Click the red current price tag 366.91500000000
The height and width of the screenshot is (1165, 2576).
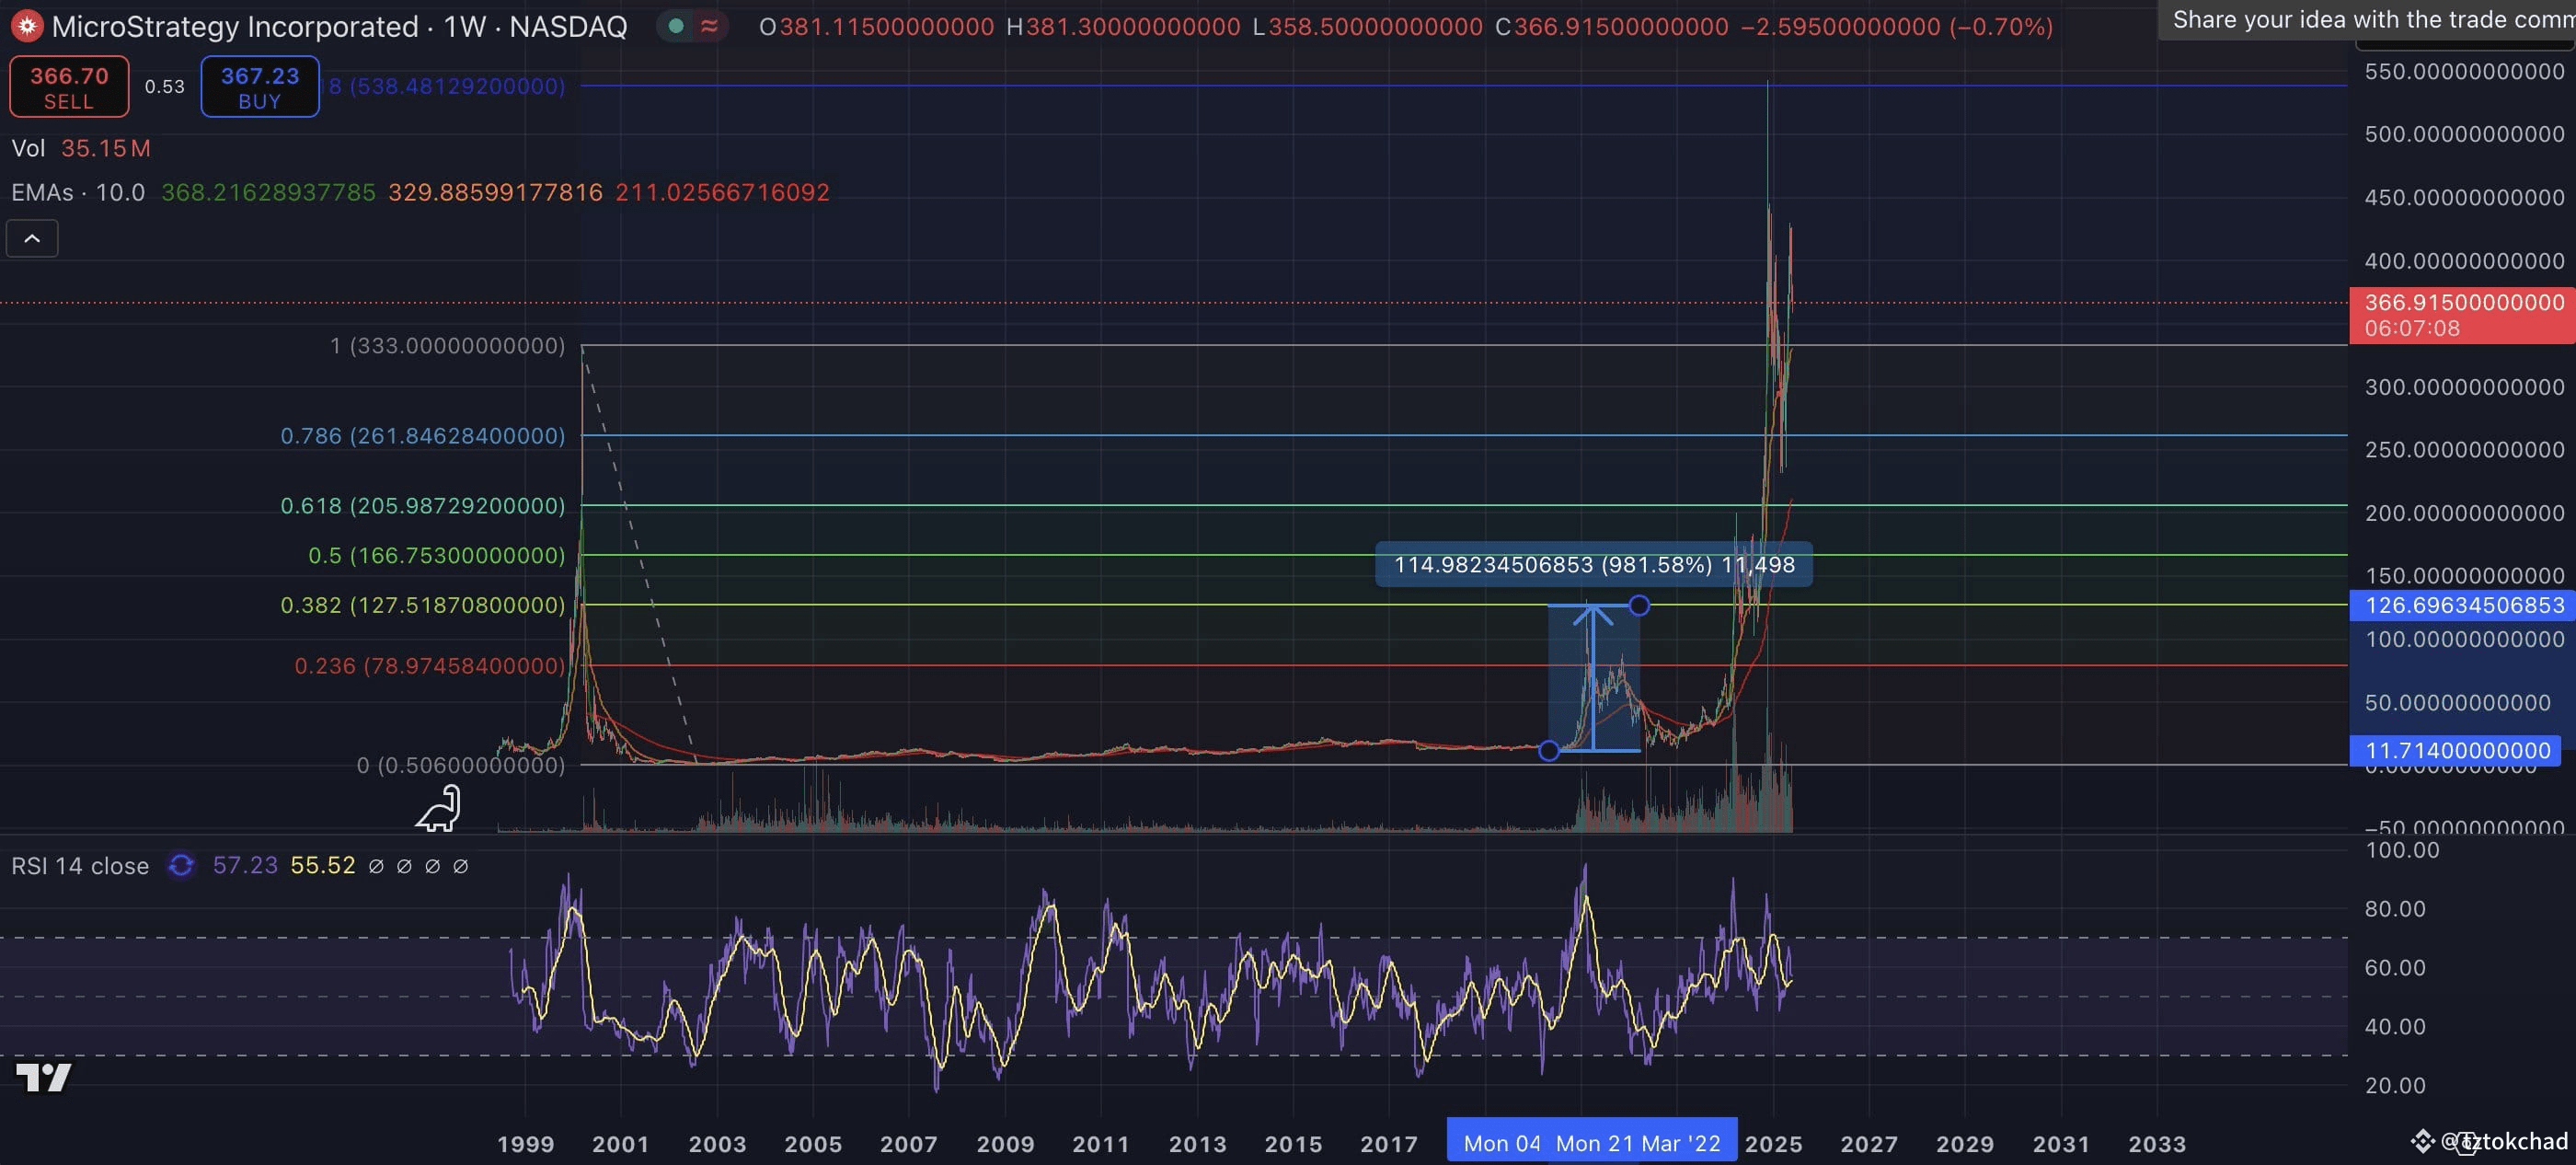tap(2462, 315)
